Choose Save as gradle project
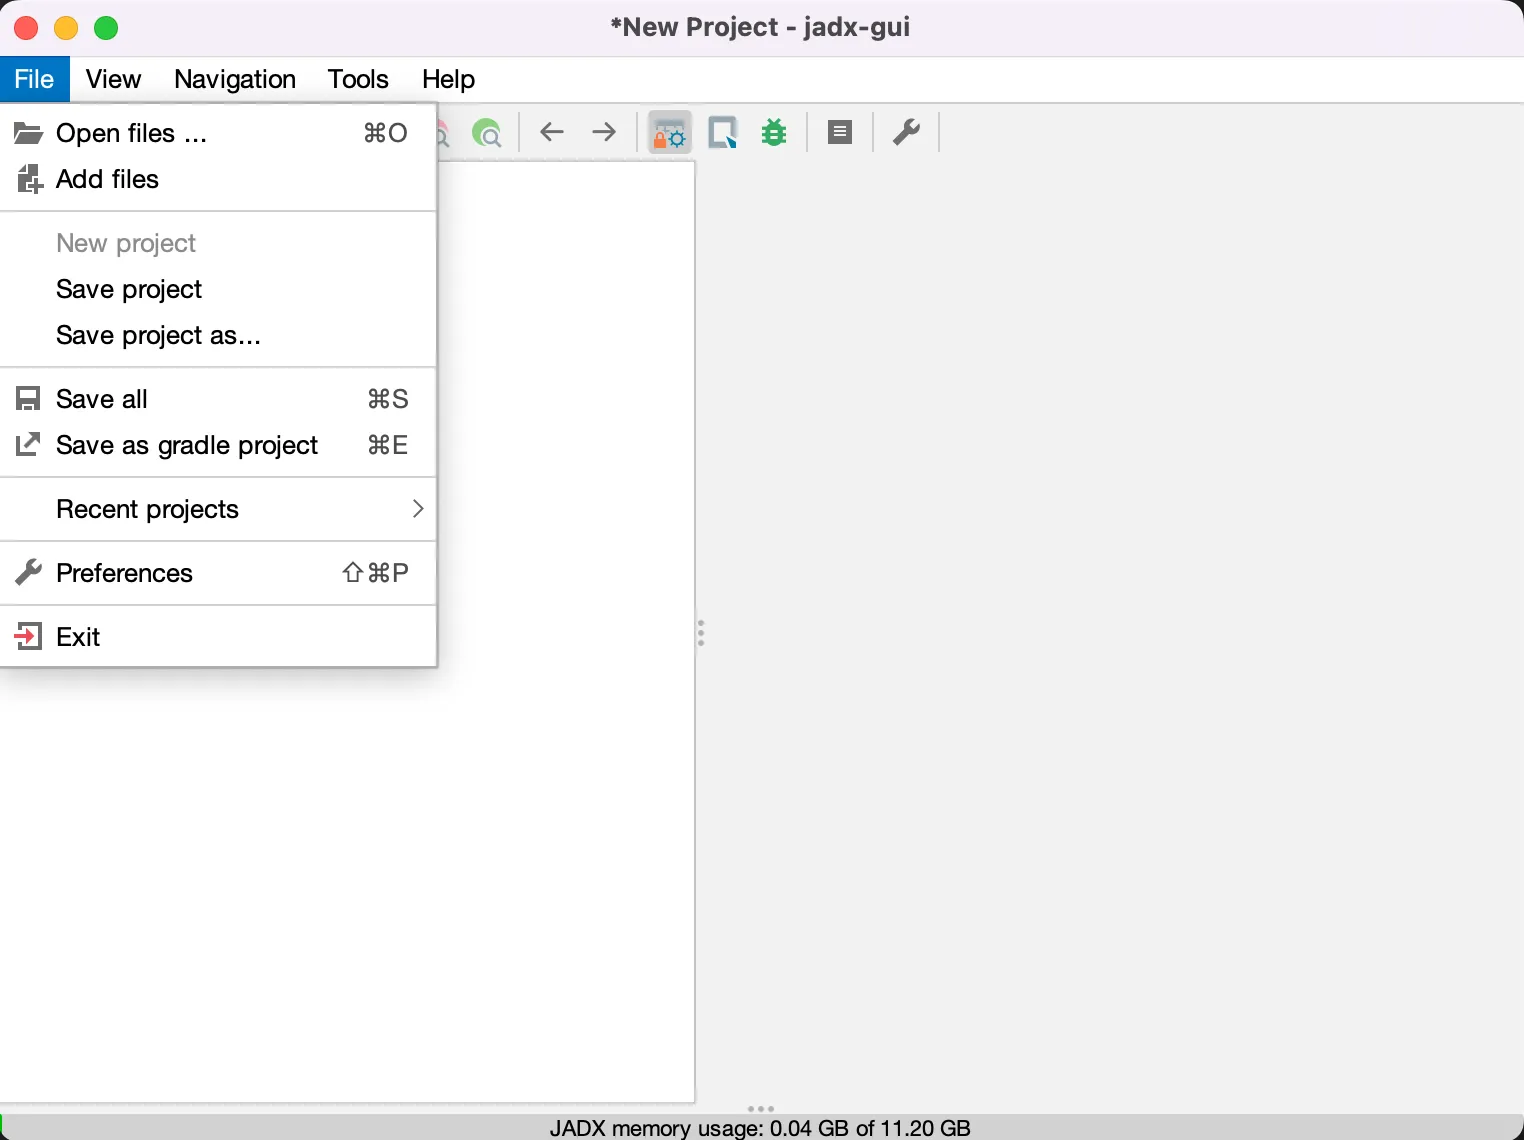1524x1140 pixels. [x=187, y=445]
